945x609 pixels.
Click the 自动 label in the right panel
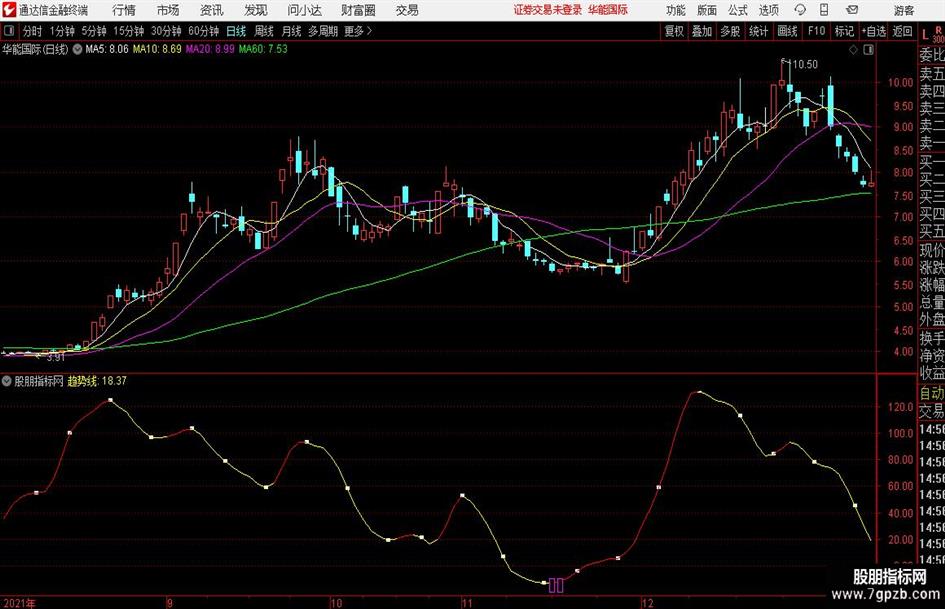pos(932,393)
